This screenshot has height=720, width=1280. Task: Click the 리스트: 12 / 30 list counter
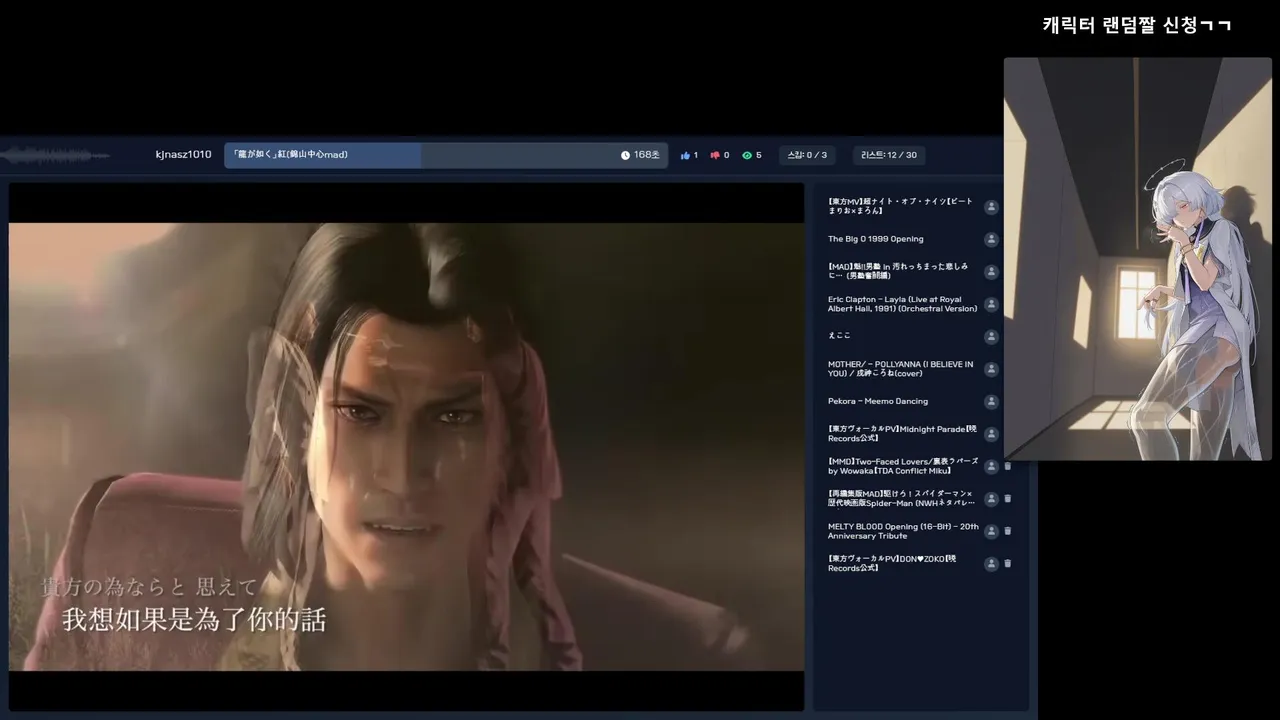[889, 155]
